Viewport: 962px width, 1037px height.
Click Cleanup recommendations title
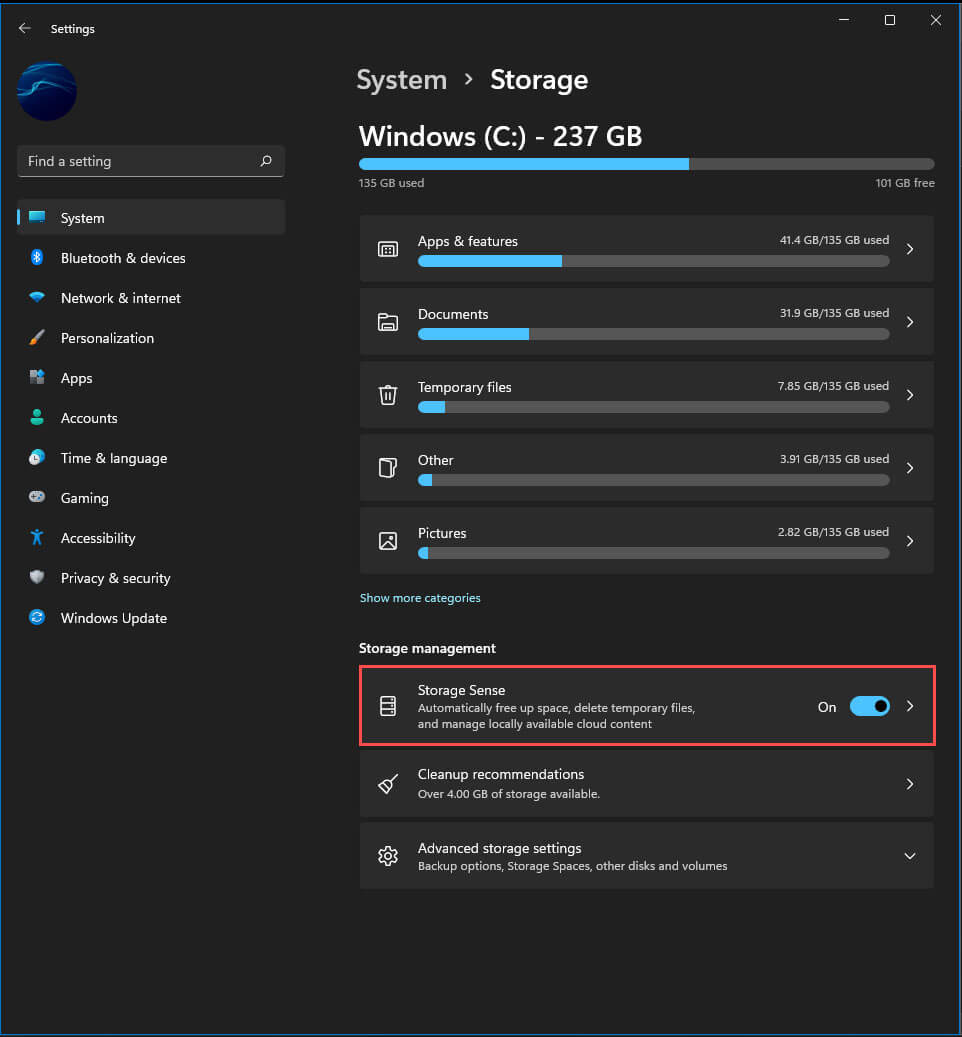[x=501, y=774]
